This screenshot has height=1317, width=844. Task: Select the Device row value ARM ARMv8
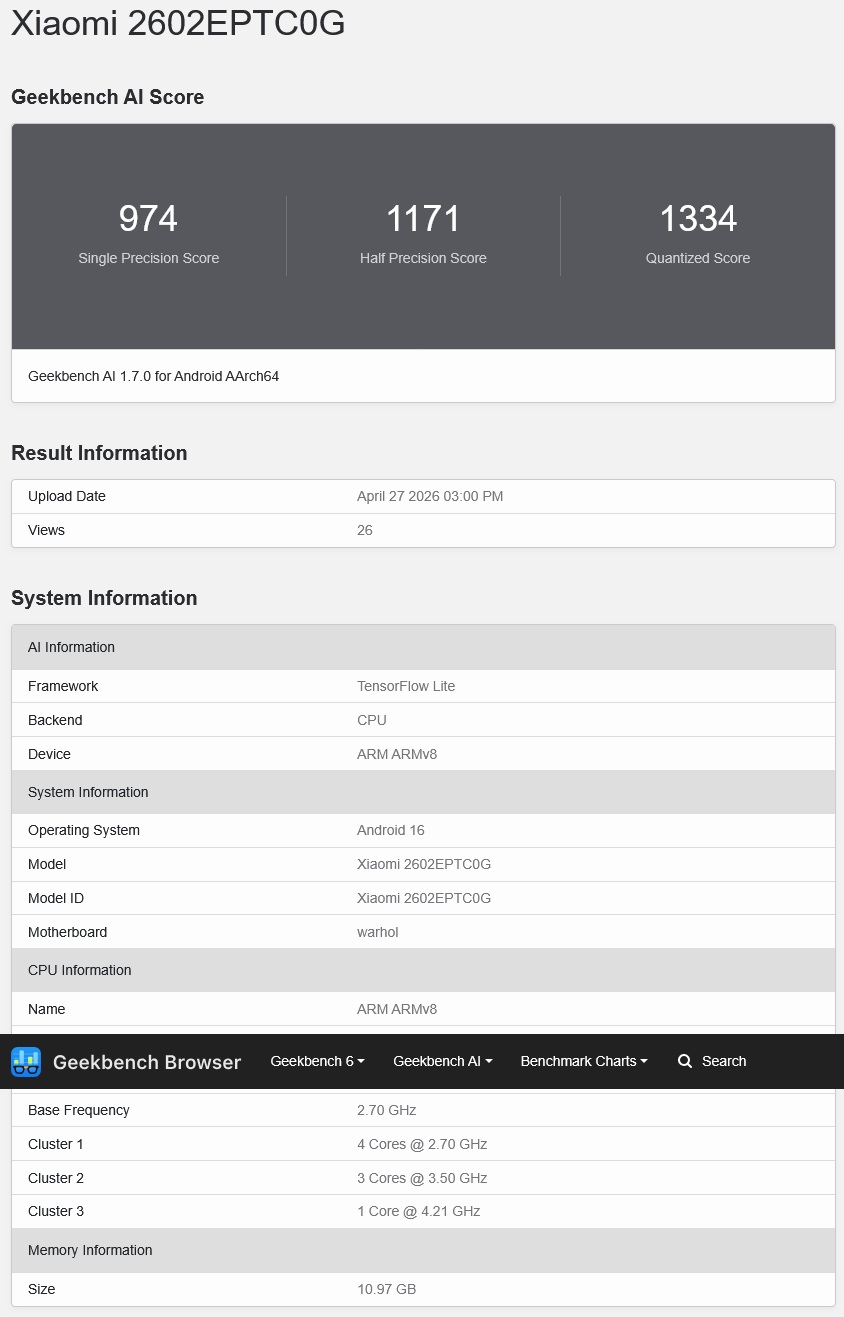pos(397,754)
